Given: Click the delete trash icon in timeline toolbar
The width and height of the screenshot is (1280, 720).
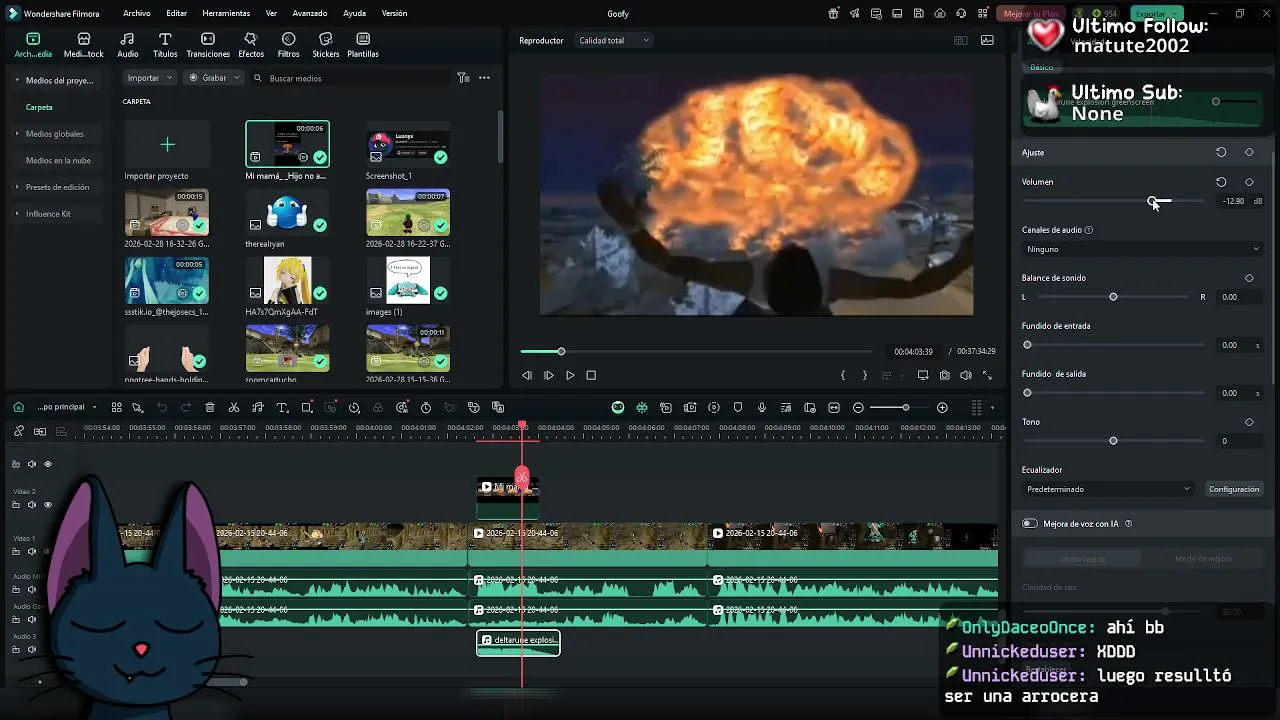Looking at the screenshot, I should pos(210,407).
